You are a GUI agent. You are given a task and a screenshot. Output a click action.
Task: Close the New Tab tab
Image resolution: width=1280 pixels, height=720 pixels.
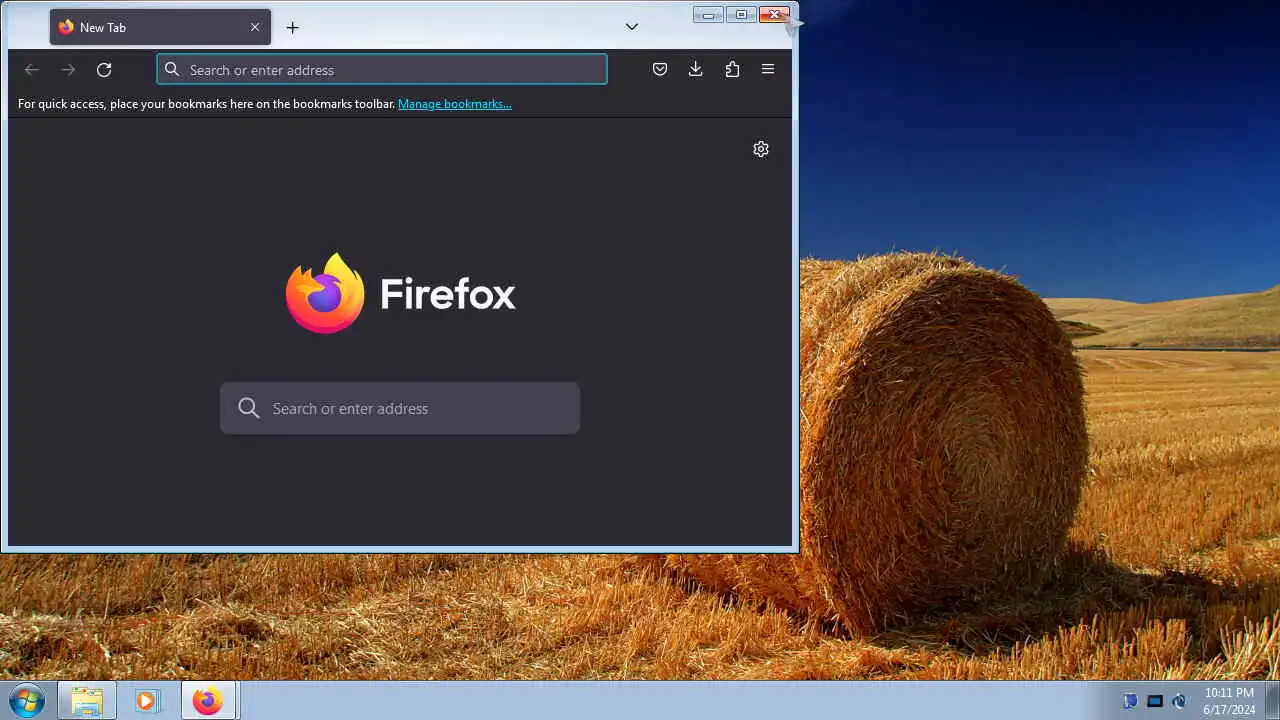(255, 28)
